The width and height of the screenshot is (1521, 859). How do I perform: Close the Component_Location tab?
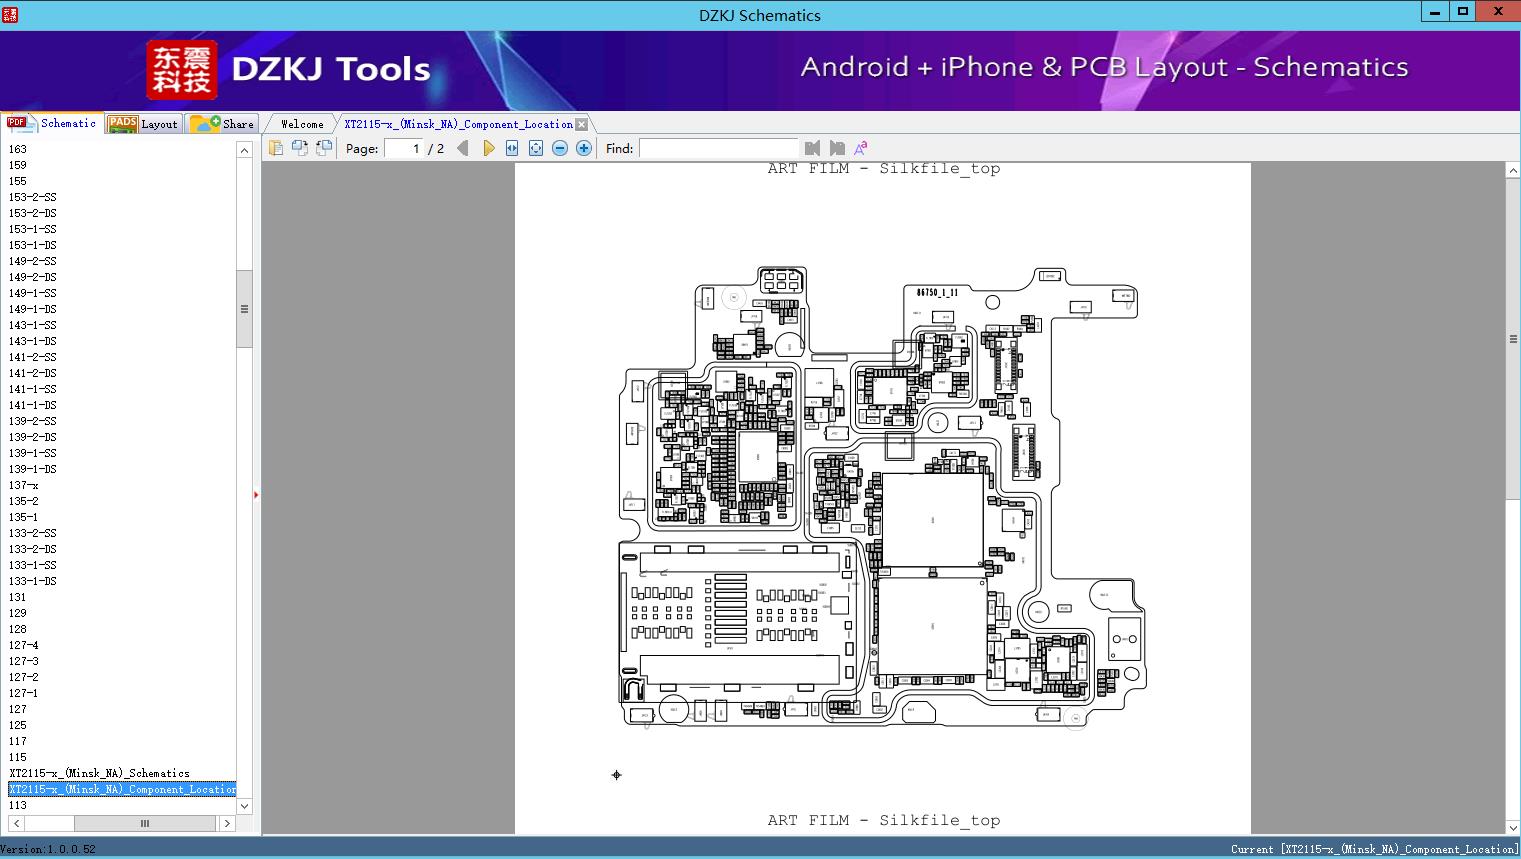click(x=582, y=125)
